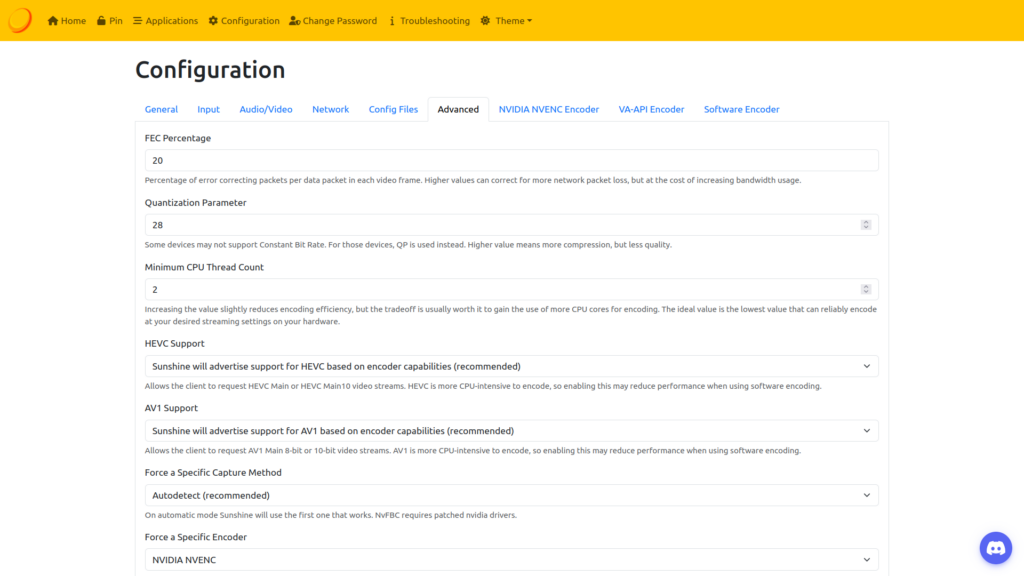Focus the FEC Percentage input field
This screenshot has width=1024, height=576.
click(x=511, y=161)
